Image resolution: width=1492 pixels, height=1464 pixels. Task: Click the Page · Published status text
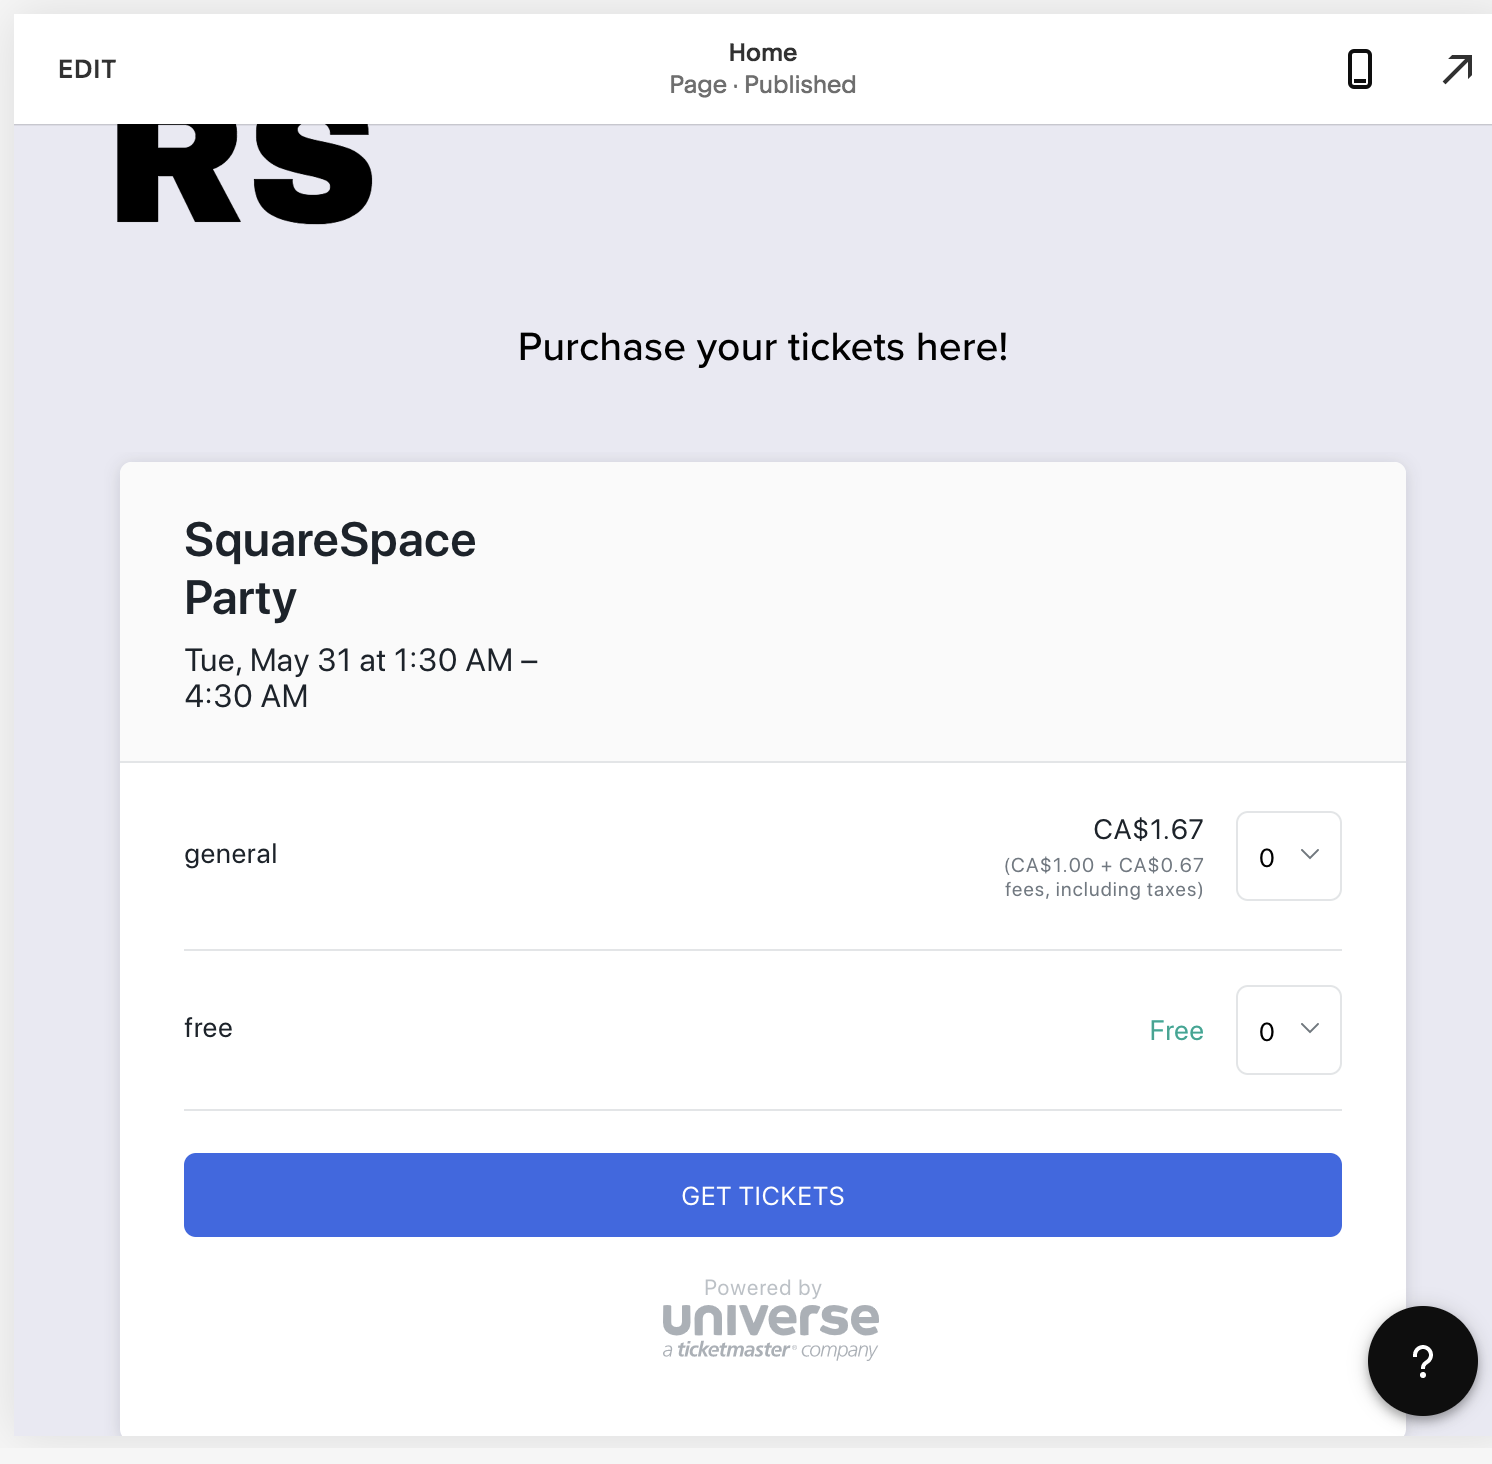(763, 85)
